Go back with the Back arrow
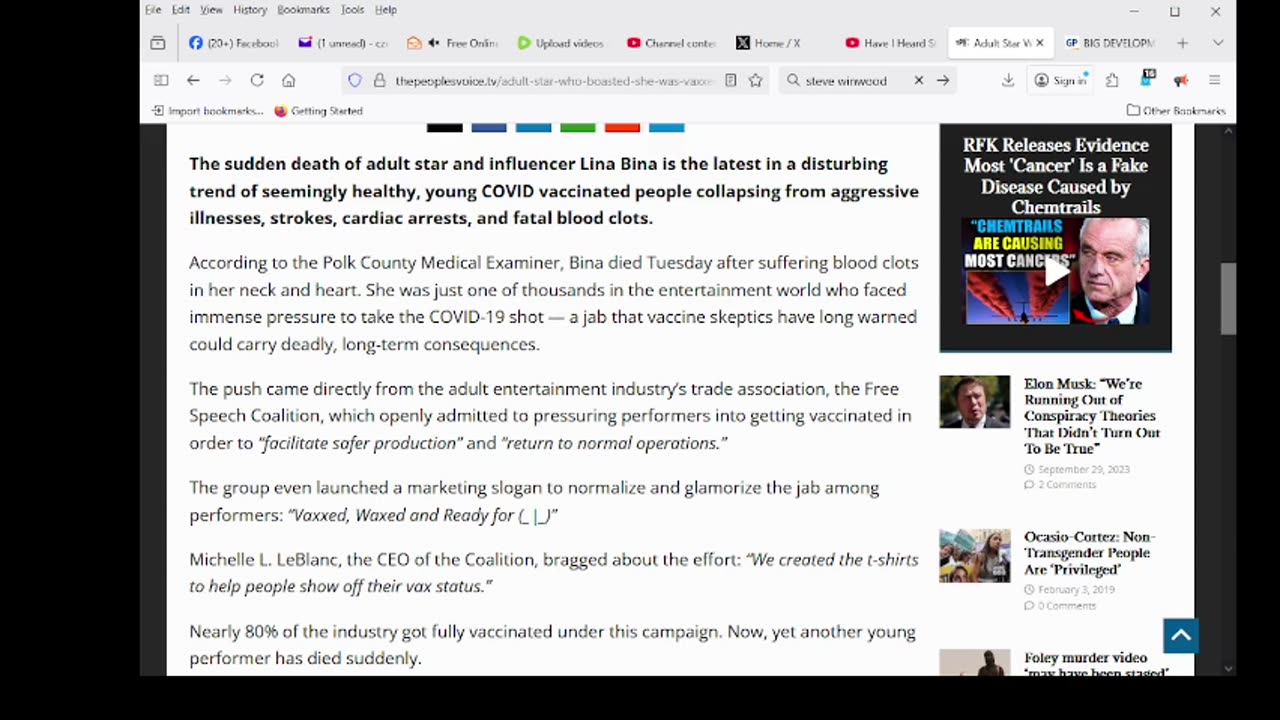 193,80
